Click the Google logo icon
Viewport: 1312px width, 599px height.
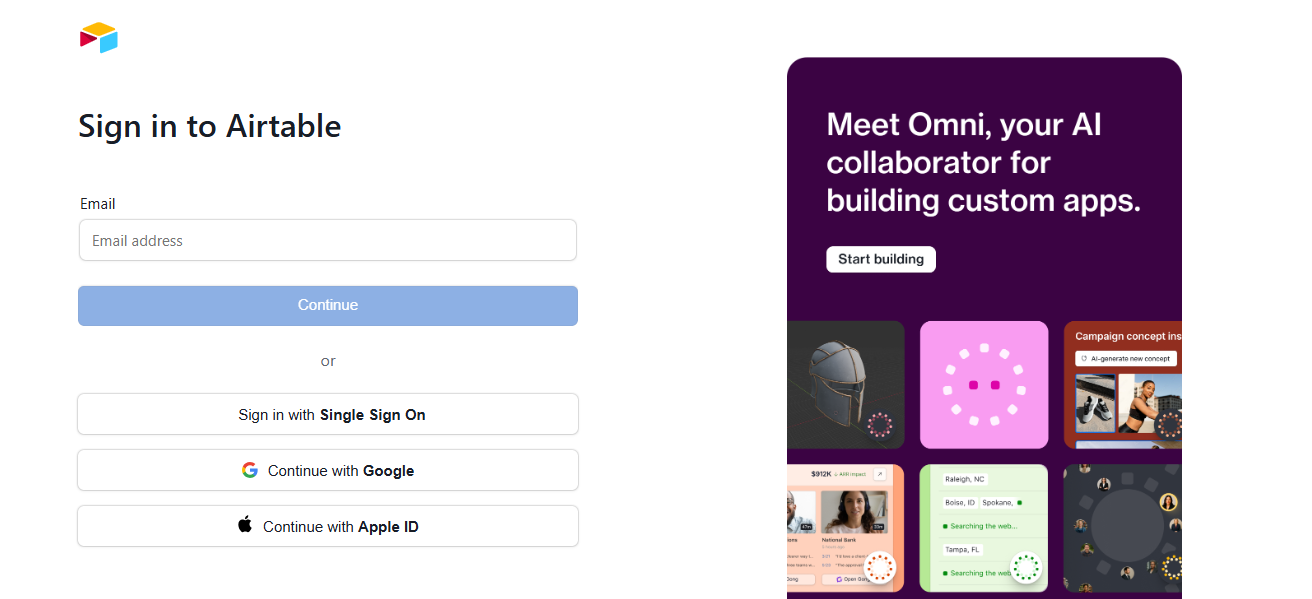250,470
